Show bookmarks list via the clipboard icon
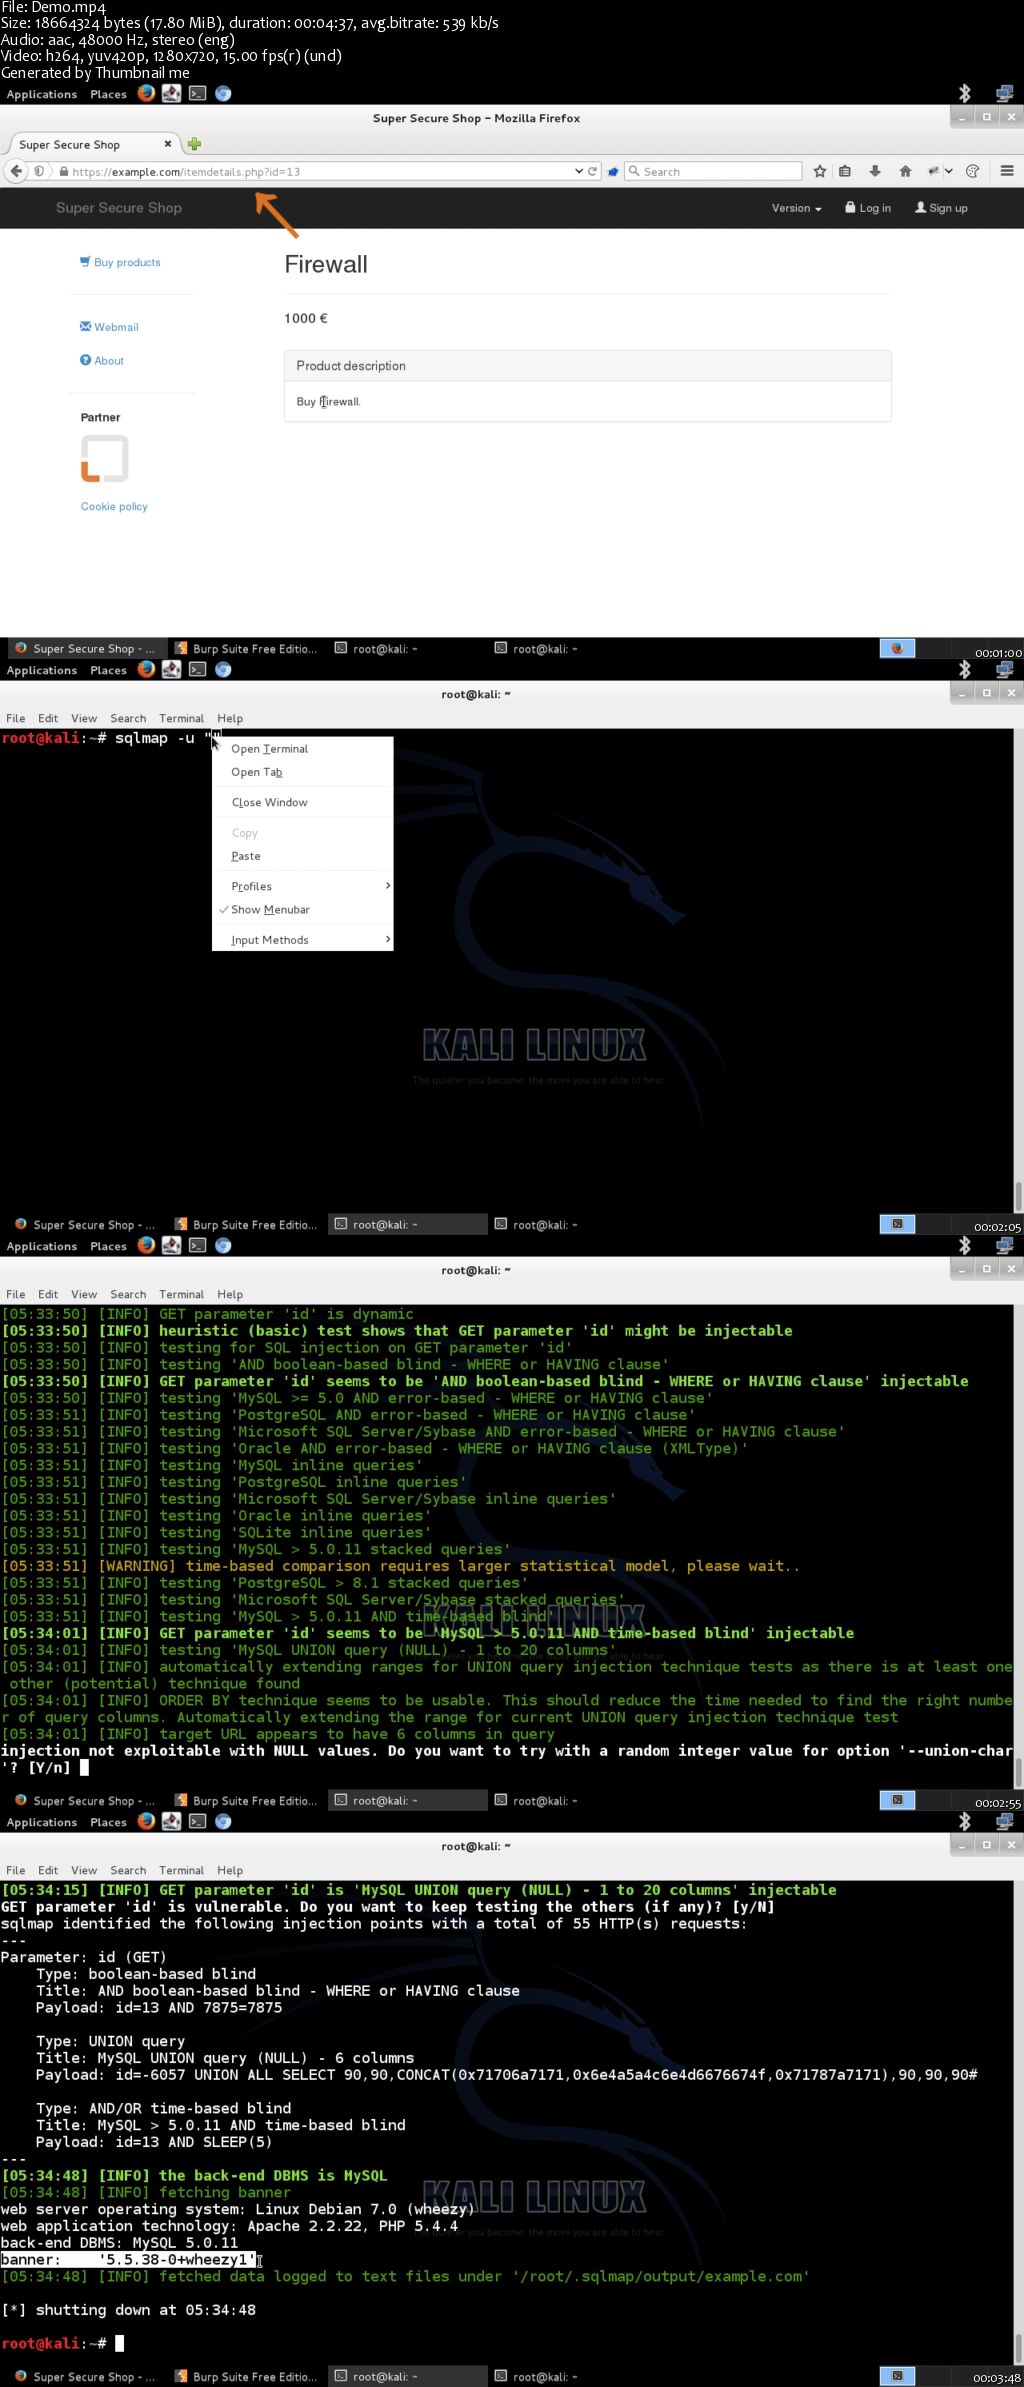Image resolution: width=1024 pixels, height=2387 pixels. tap(845, 171)
